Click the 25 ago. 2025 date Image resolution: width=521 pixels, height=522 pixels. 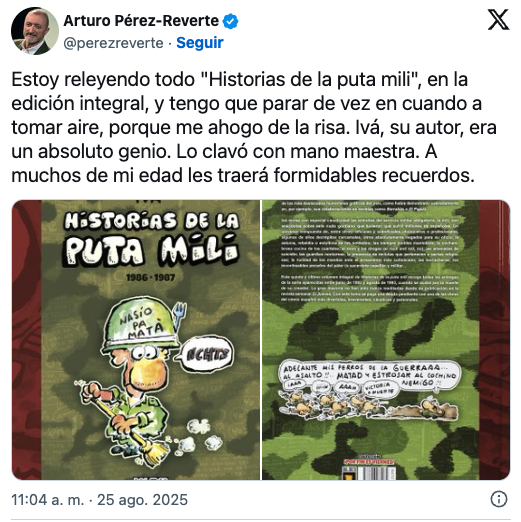[142, 500]
